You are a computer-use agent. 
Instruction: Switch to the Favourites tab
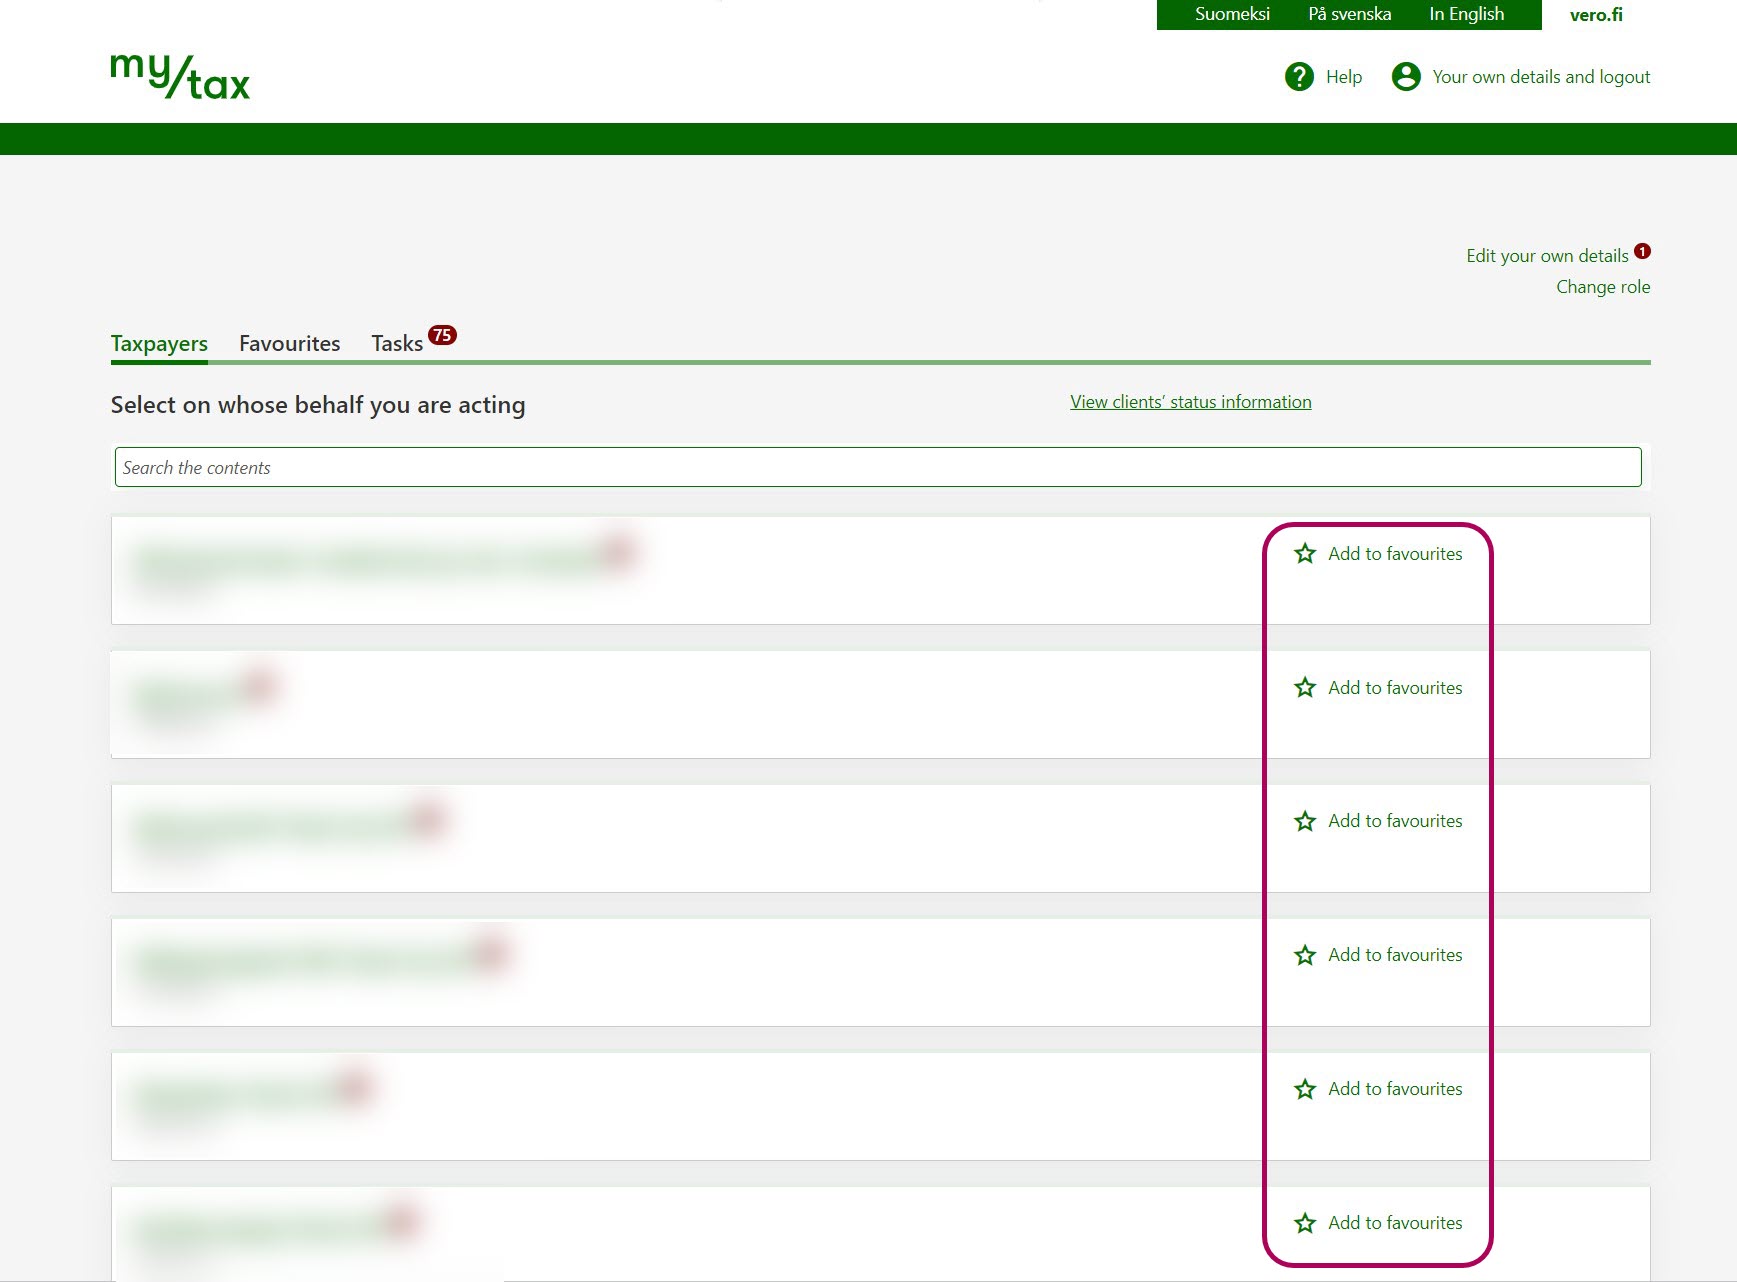(x=289, y=343)
